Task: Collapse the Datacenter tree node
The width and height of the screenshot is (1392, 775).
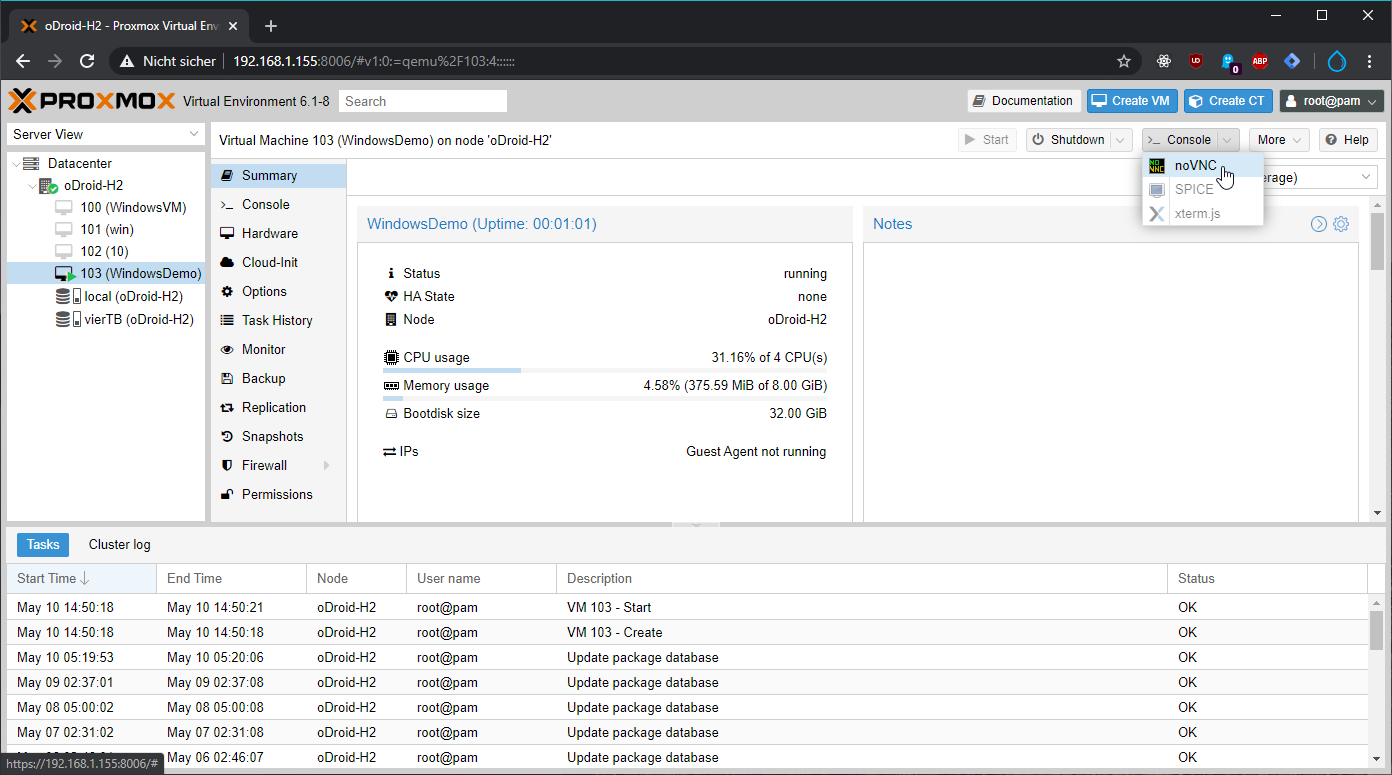Action: [15, 163]
